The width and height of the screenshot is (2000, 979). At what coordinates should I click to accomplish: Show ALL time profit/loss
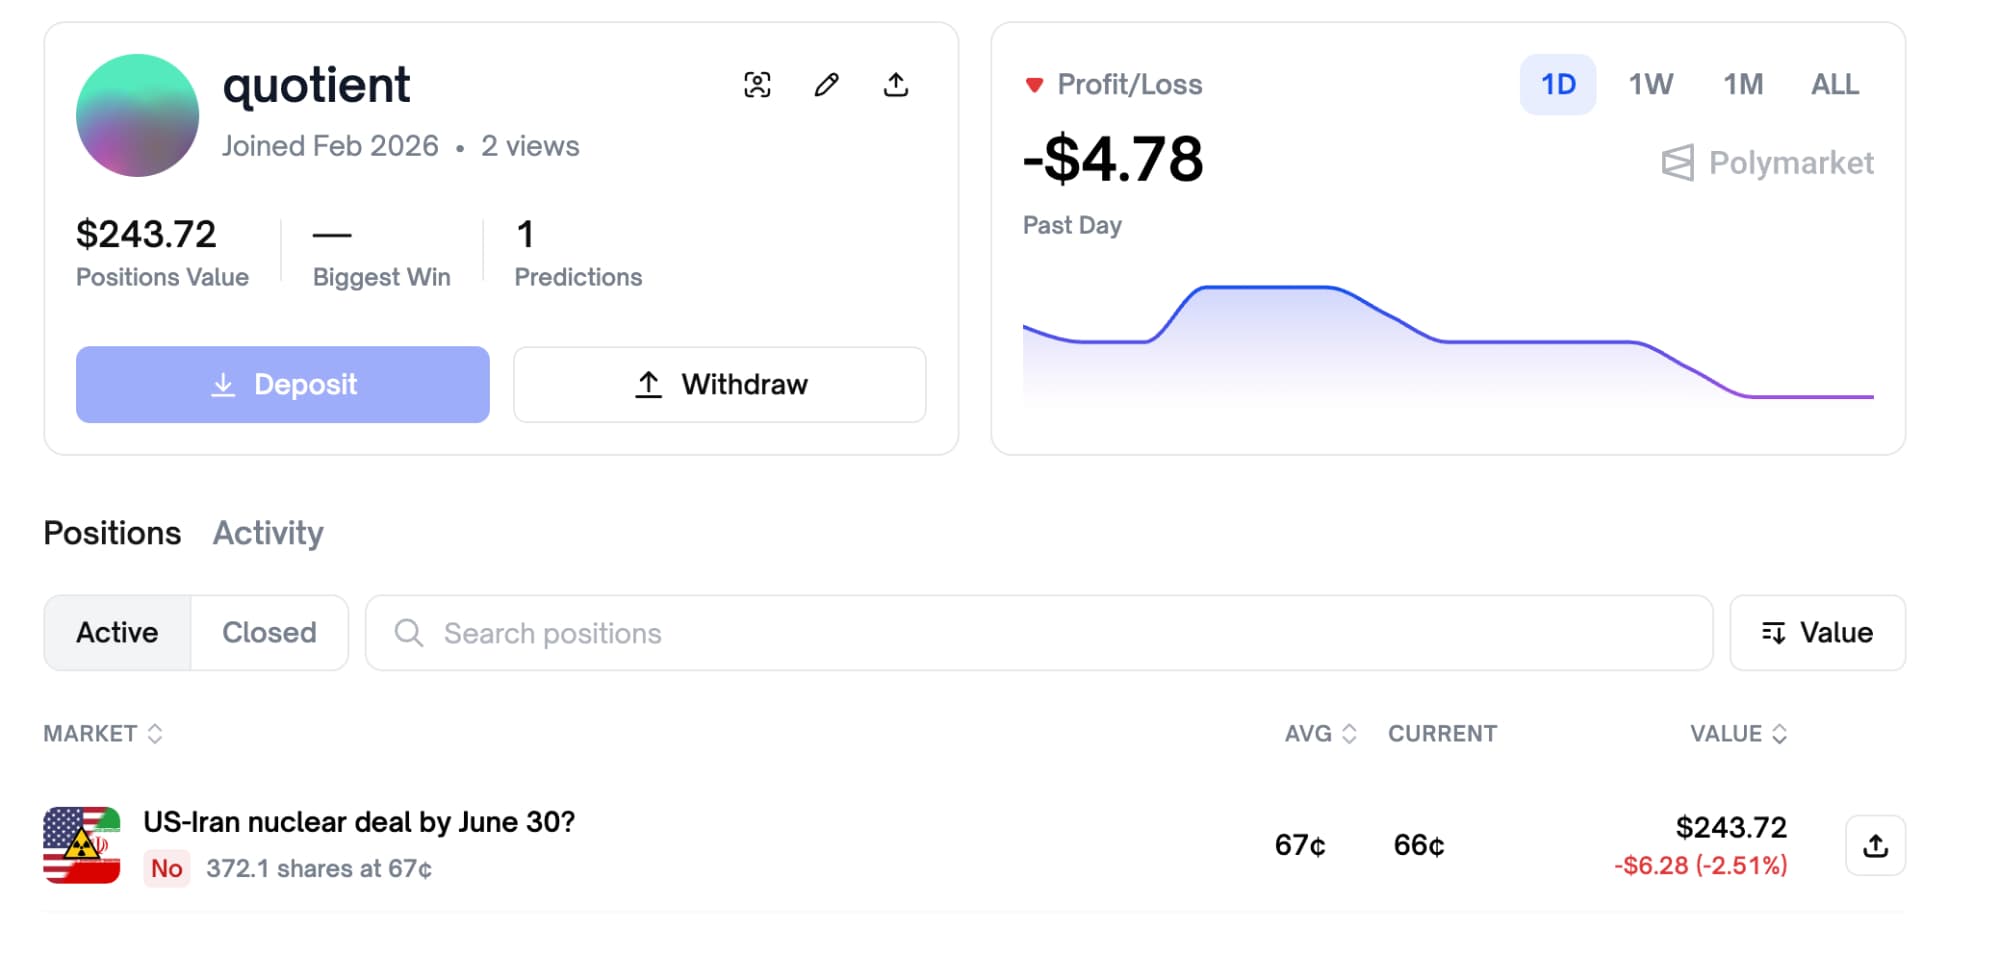pyautogui.click(x=1834, y=85)
